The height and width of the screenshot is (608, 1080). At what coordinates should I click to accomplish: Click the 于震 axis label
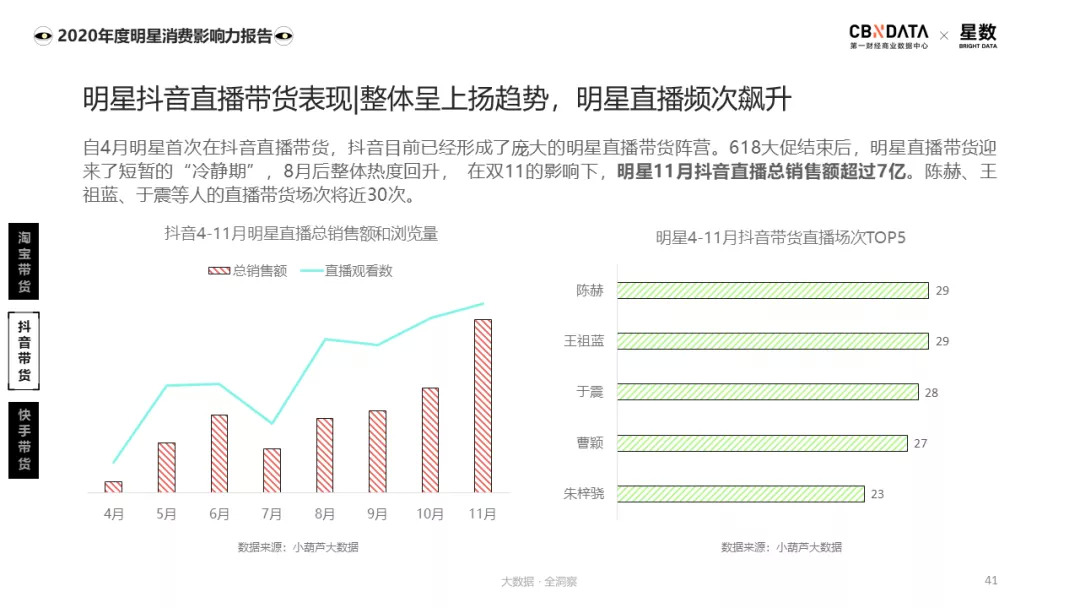click(x=590, y=392)
